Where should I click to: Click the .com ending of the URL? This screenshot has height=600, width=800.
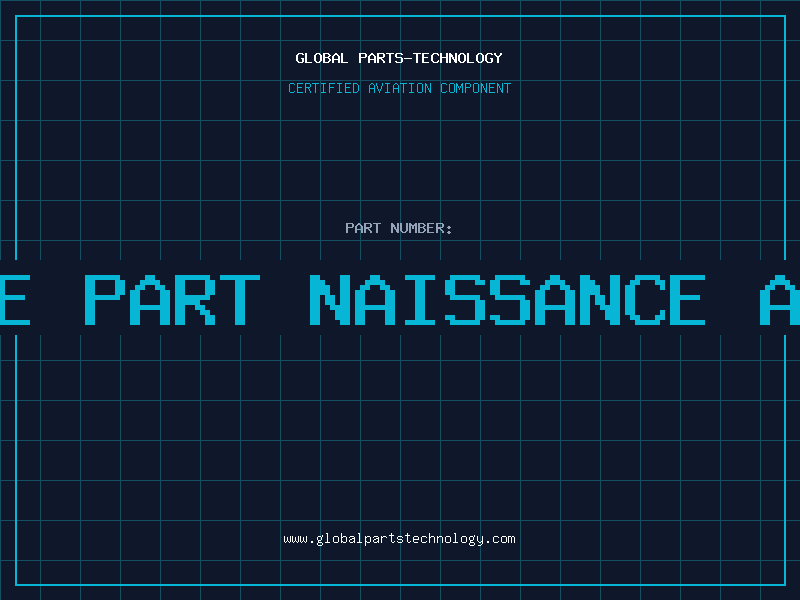click(x=499, y=539)
